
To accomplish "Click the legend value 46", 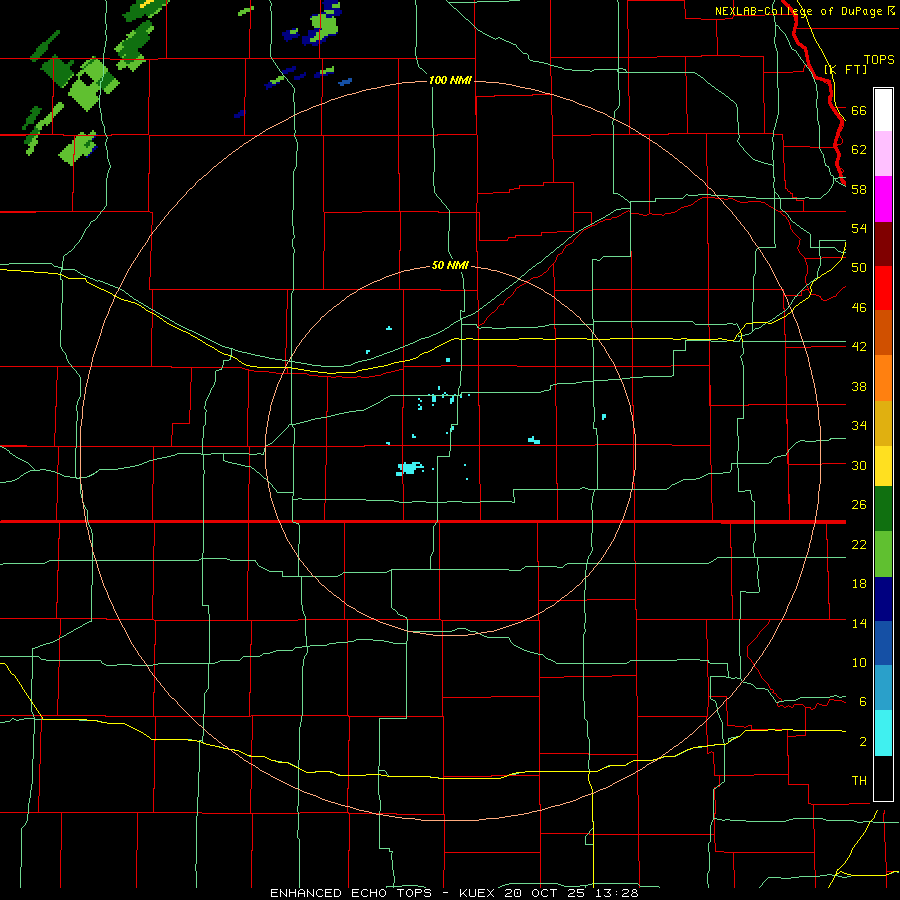I will (x=859, y=307).
